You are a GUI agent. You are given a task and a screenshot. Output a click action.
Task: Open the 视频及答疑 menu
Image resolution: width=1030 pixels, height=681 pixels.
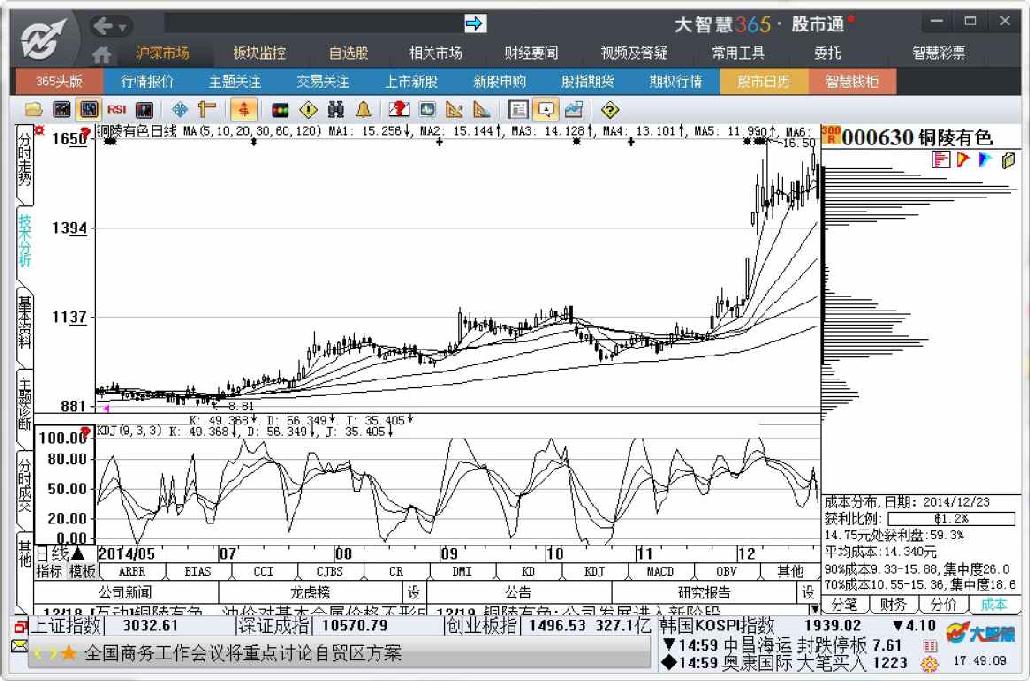pyautogui.click(x=634, y=53)
